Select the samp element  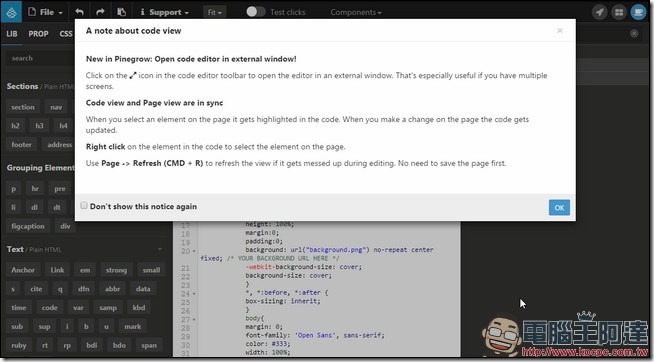[108, 307]
